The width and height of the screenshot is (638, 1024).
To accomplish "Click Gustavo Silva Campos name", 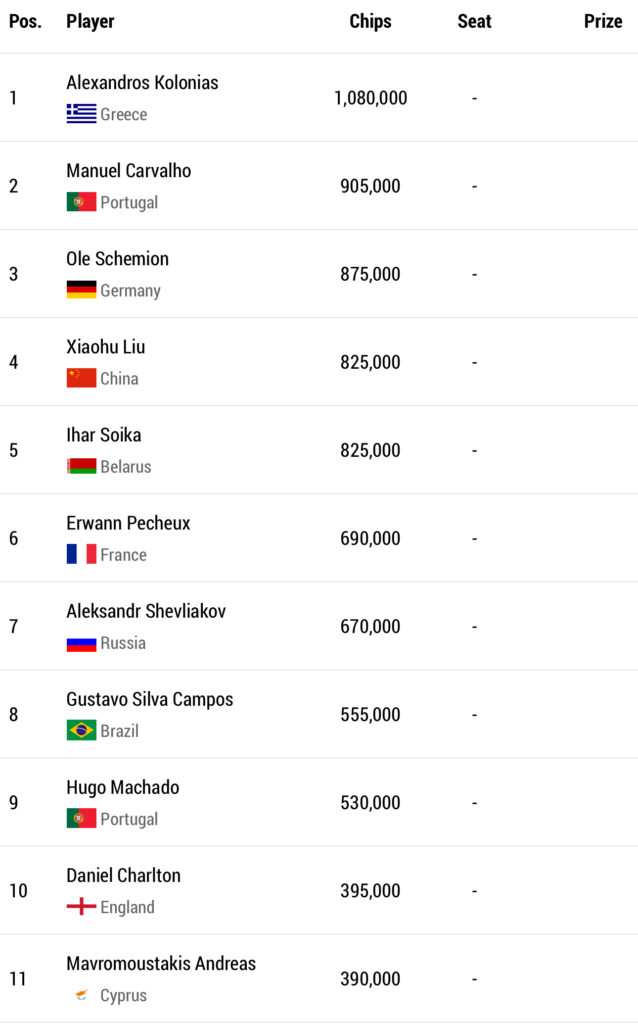I will pos(149,699).
